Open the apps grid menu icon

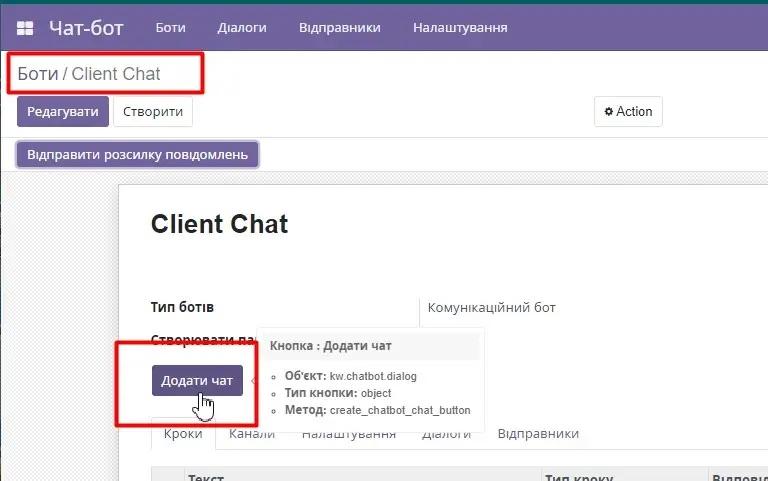[25, 28]
